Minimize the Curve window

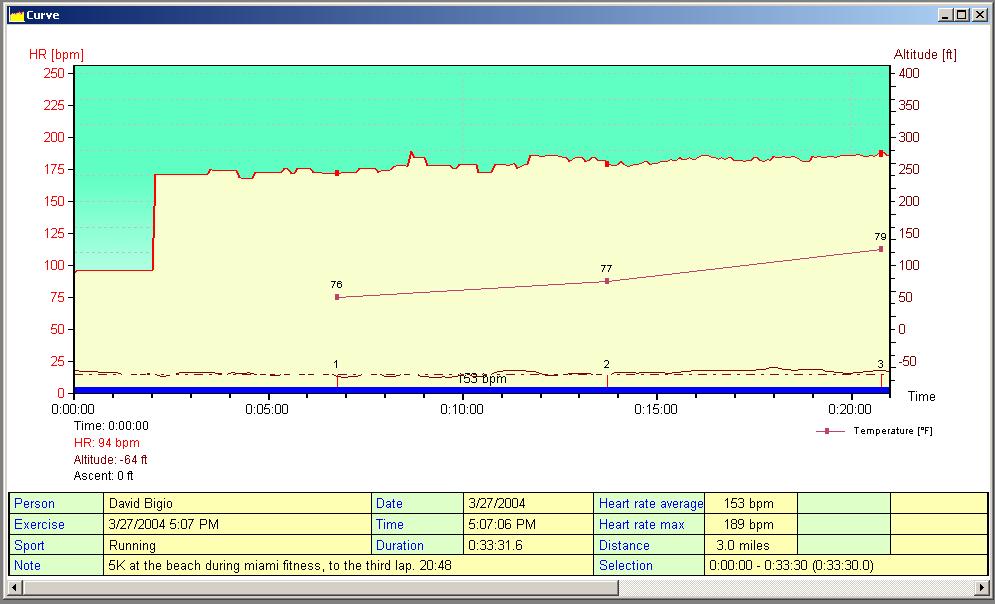pos(946,15)
